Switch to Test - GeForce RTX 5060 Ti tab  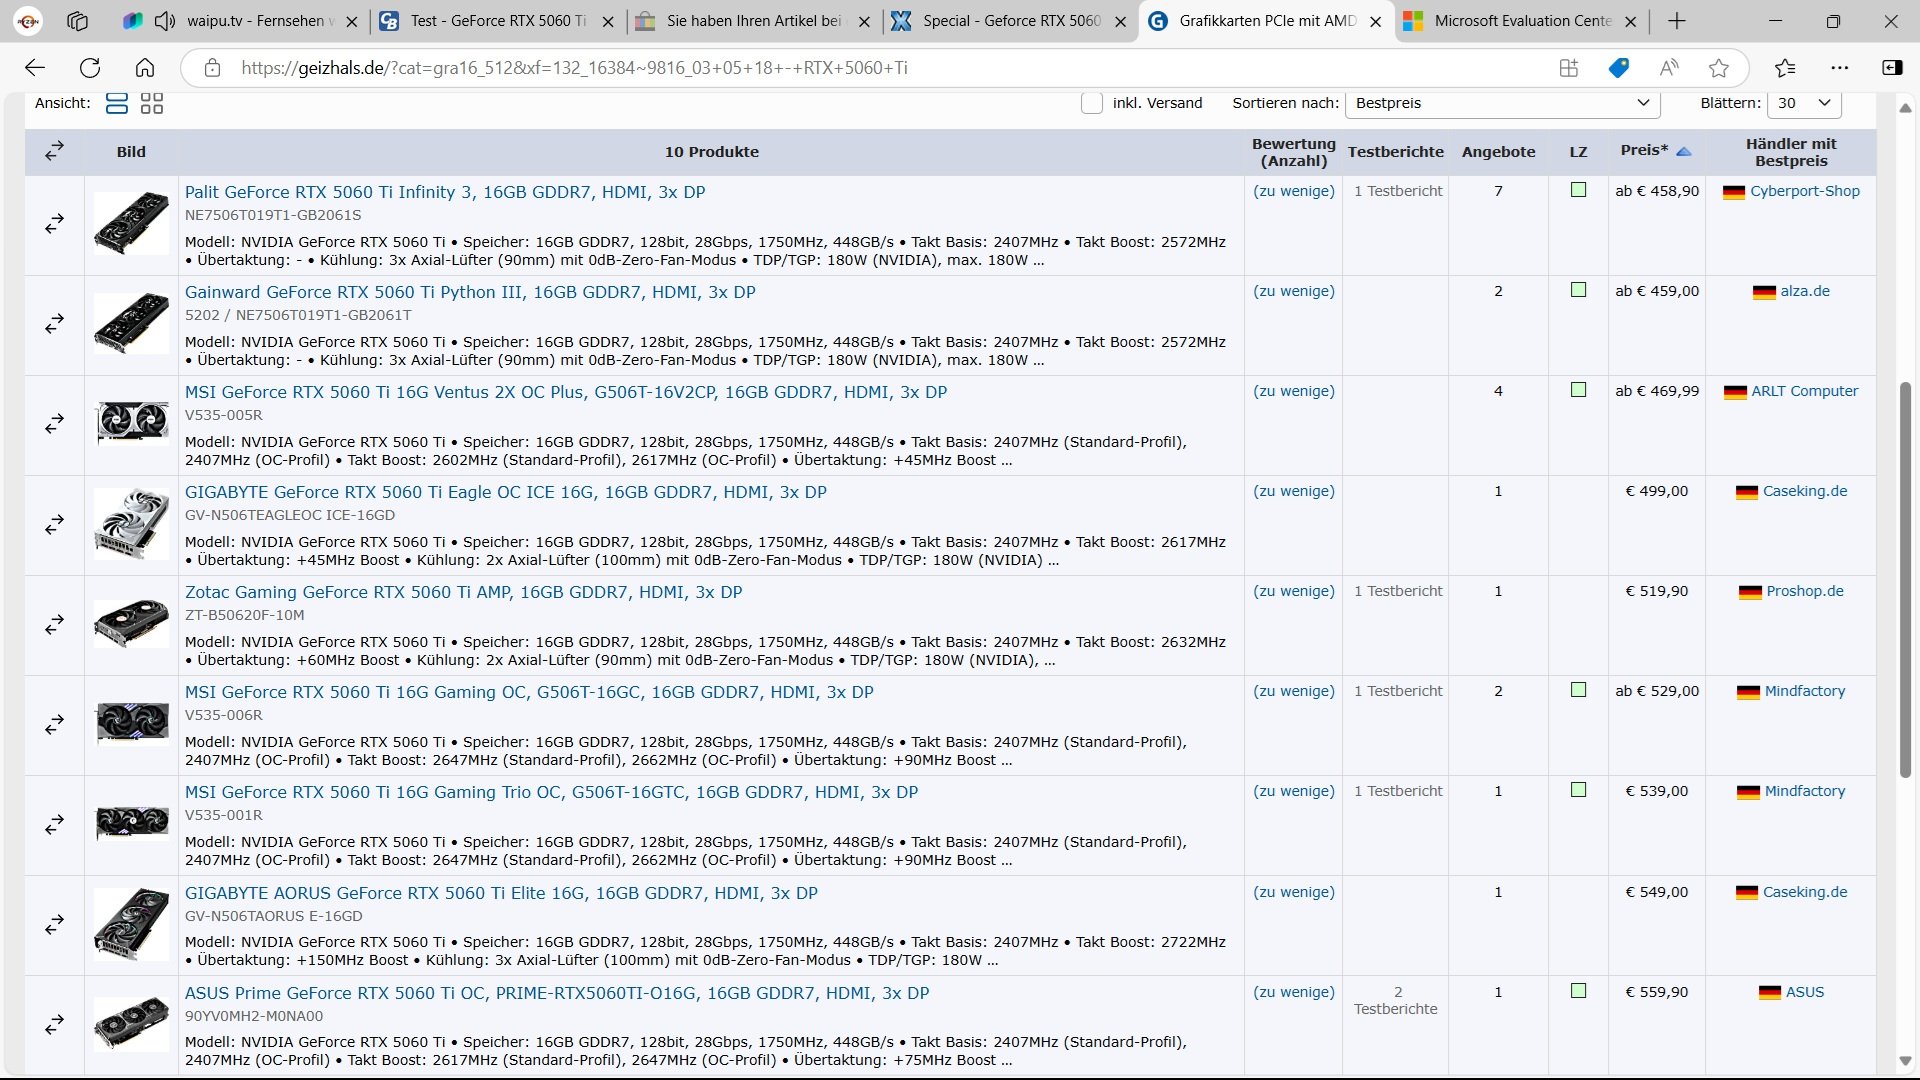(498, 21)
